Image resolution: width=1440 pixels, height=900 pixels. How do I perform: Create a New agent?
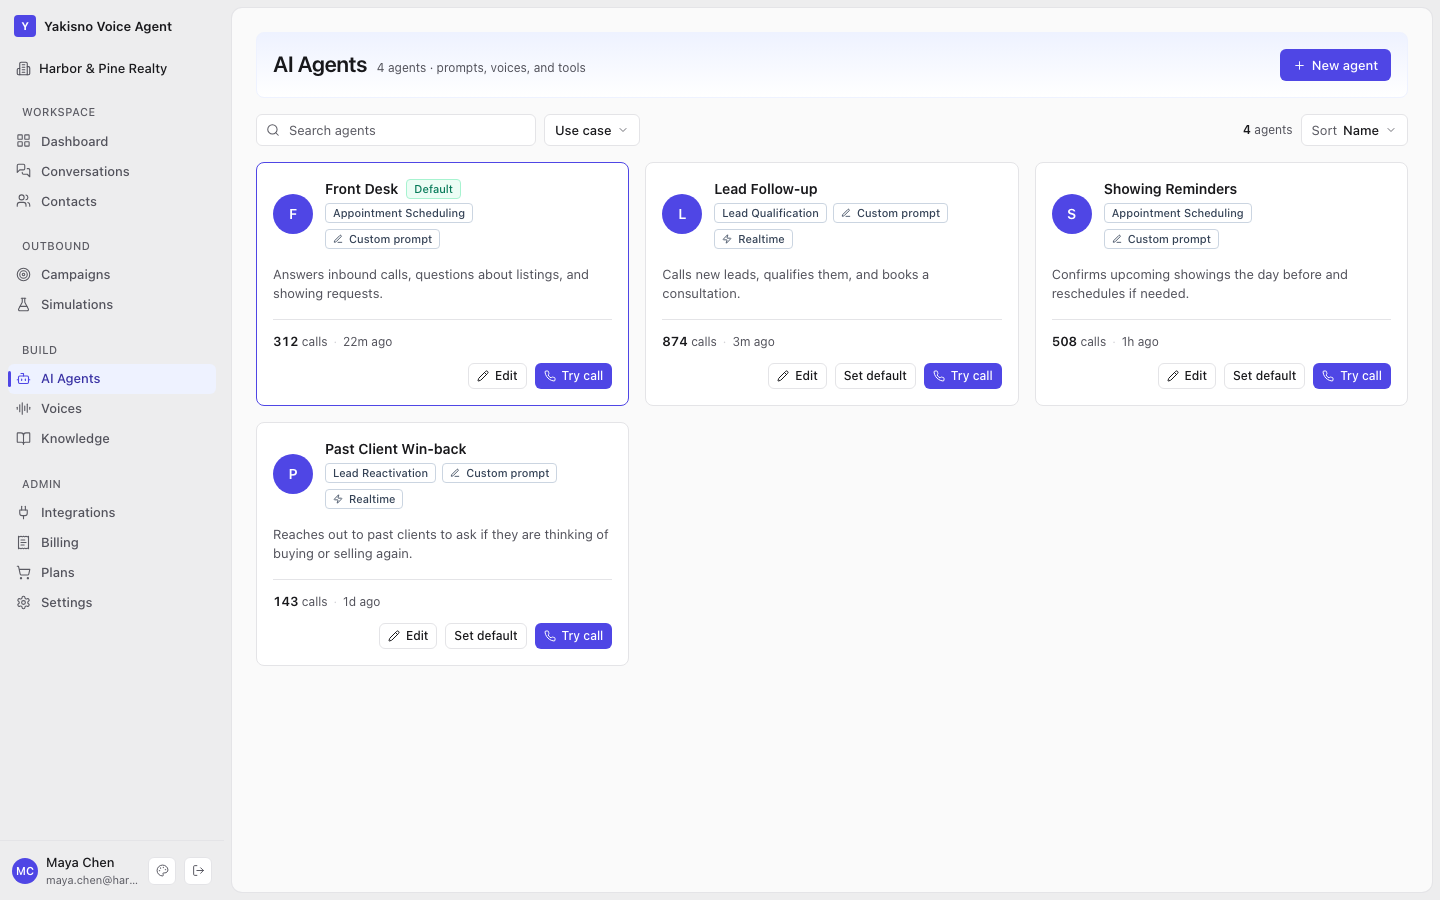(x=1335, y=65)
